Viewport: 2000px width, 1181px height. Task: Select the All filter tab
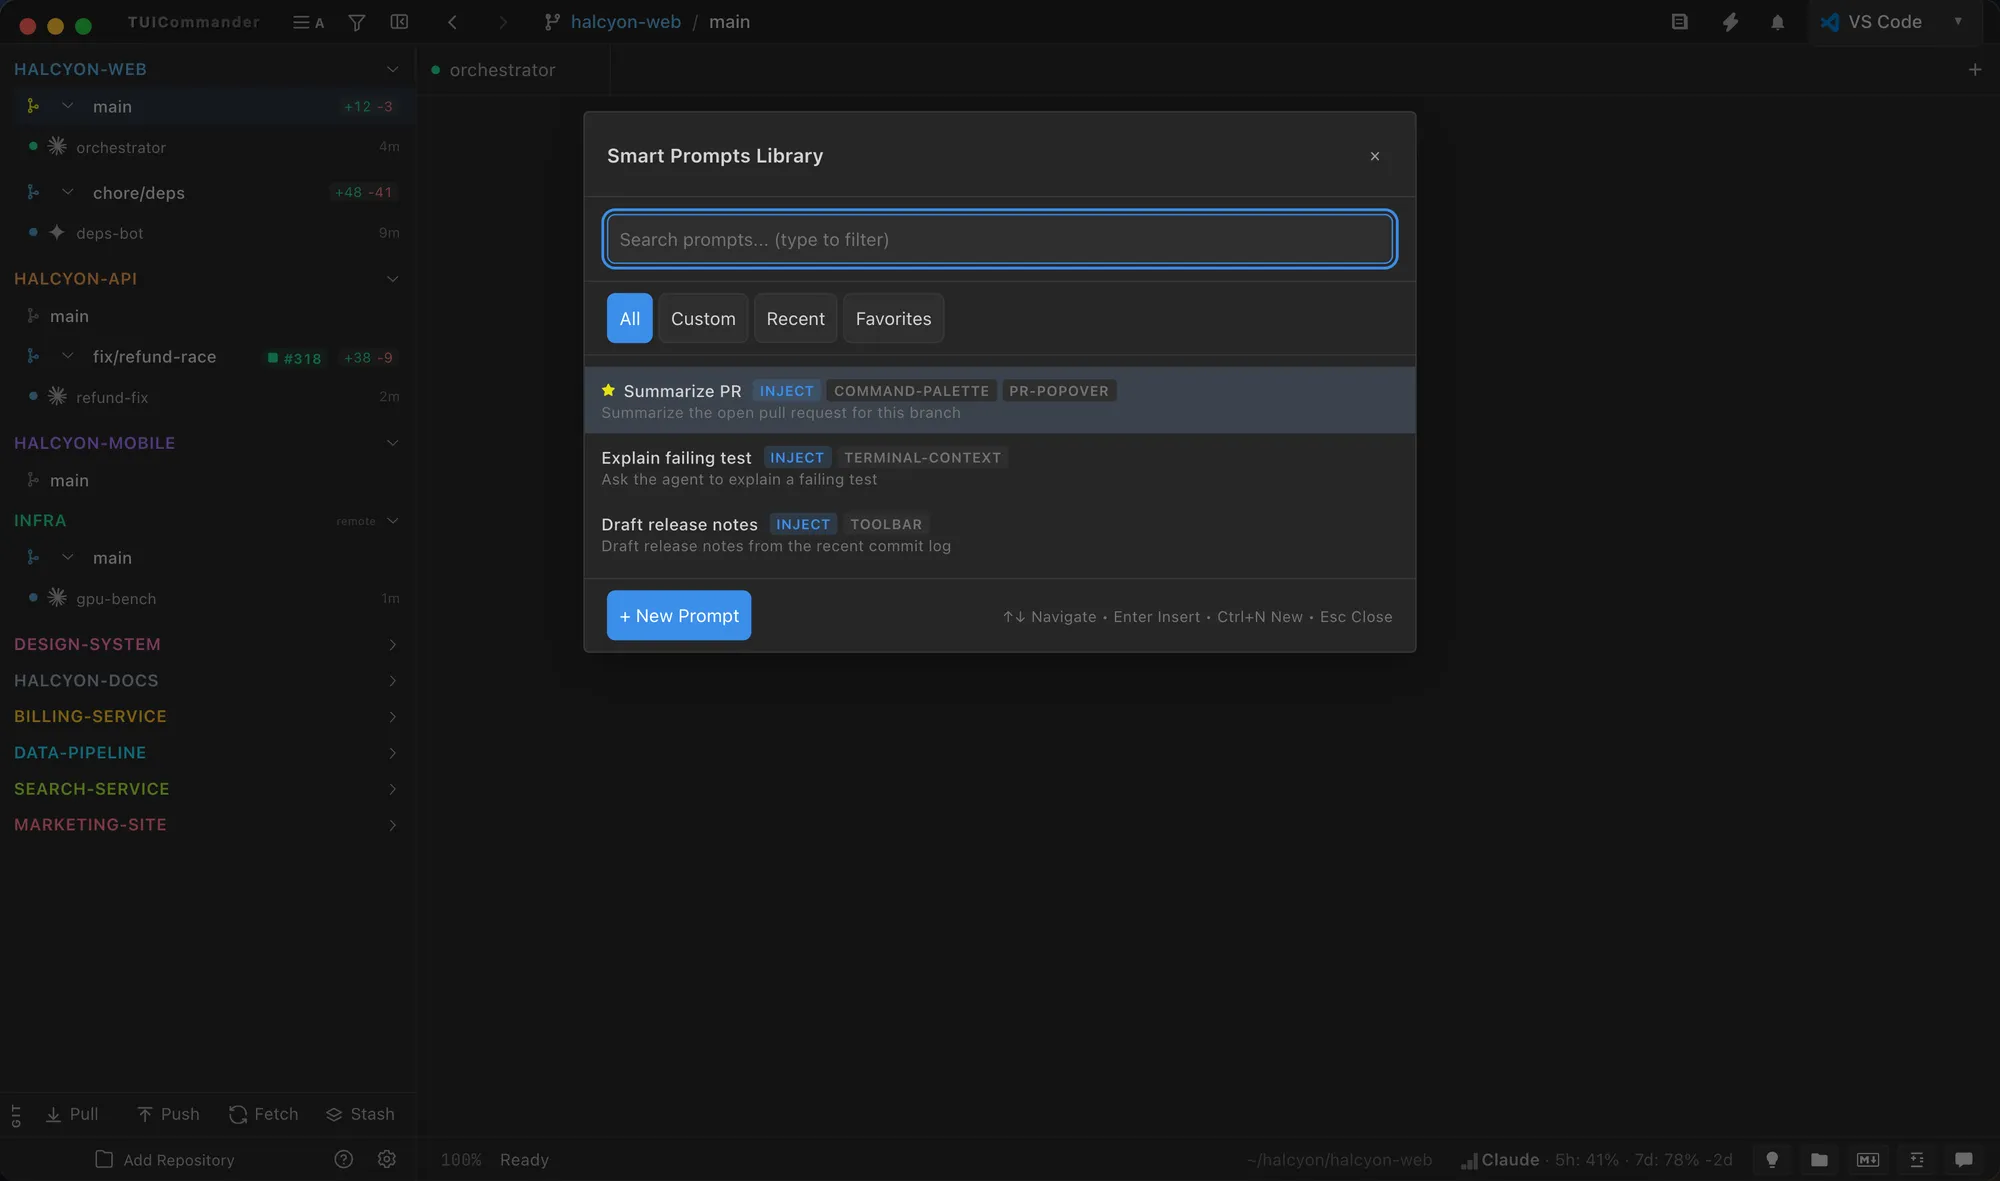(629, 318)
